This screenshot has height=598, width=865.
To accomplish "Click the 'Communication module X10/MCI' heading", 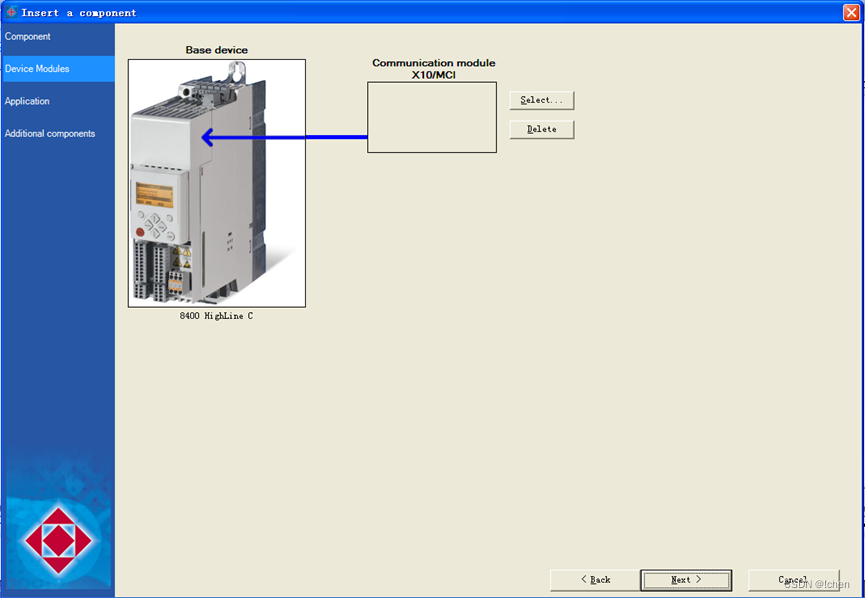I will tap(434, 69).
